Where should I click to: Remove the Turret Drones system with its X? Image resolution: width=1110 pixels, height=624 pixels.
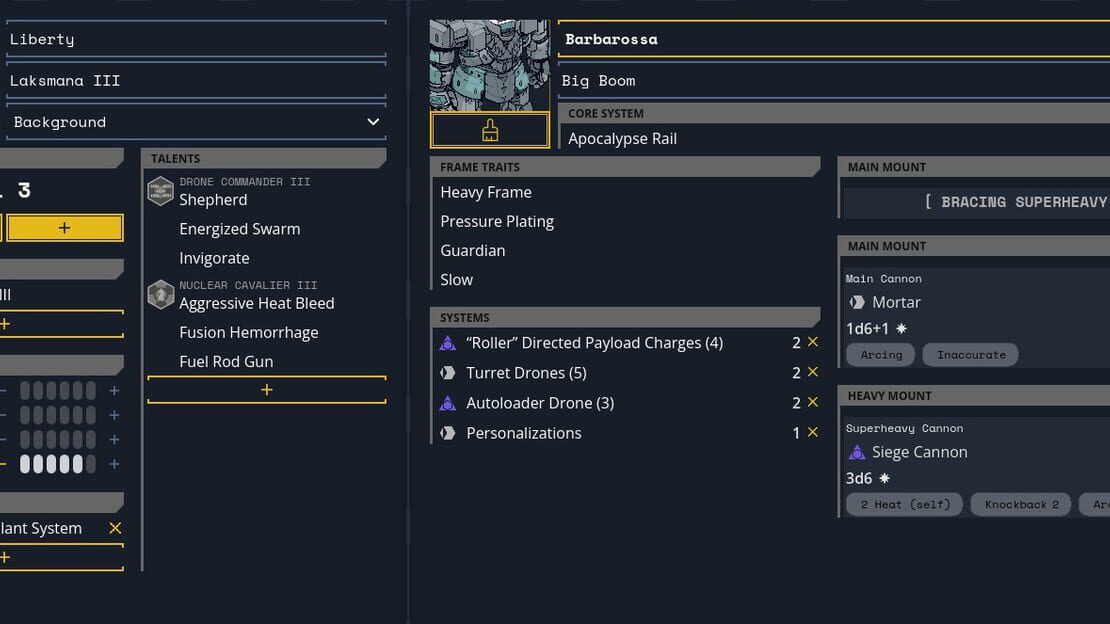coord(813,372)
